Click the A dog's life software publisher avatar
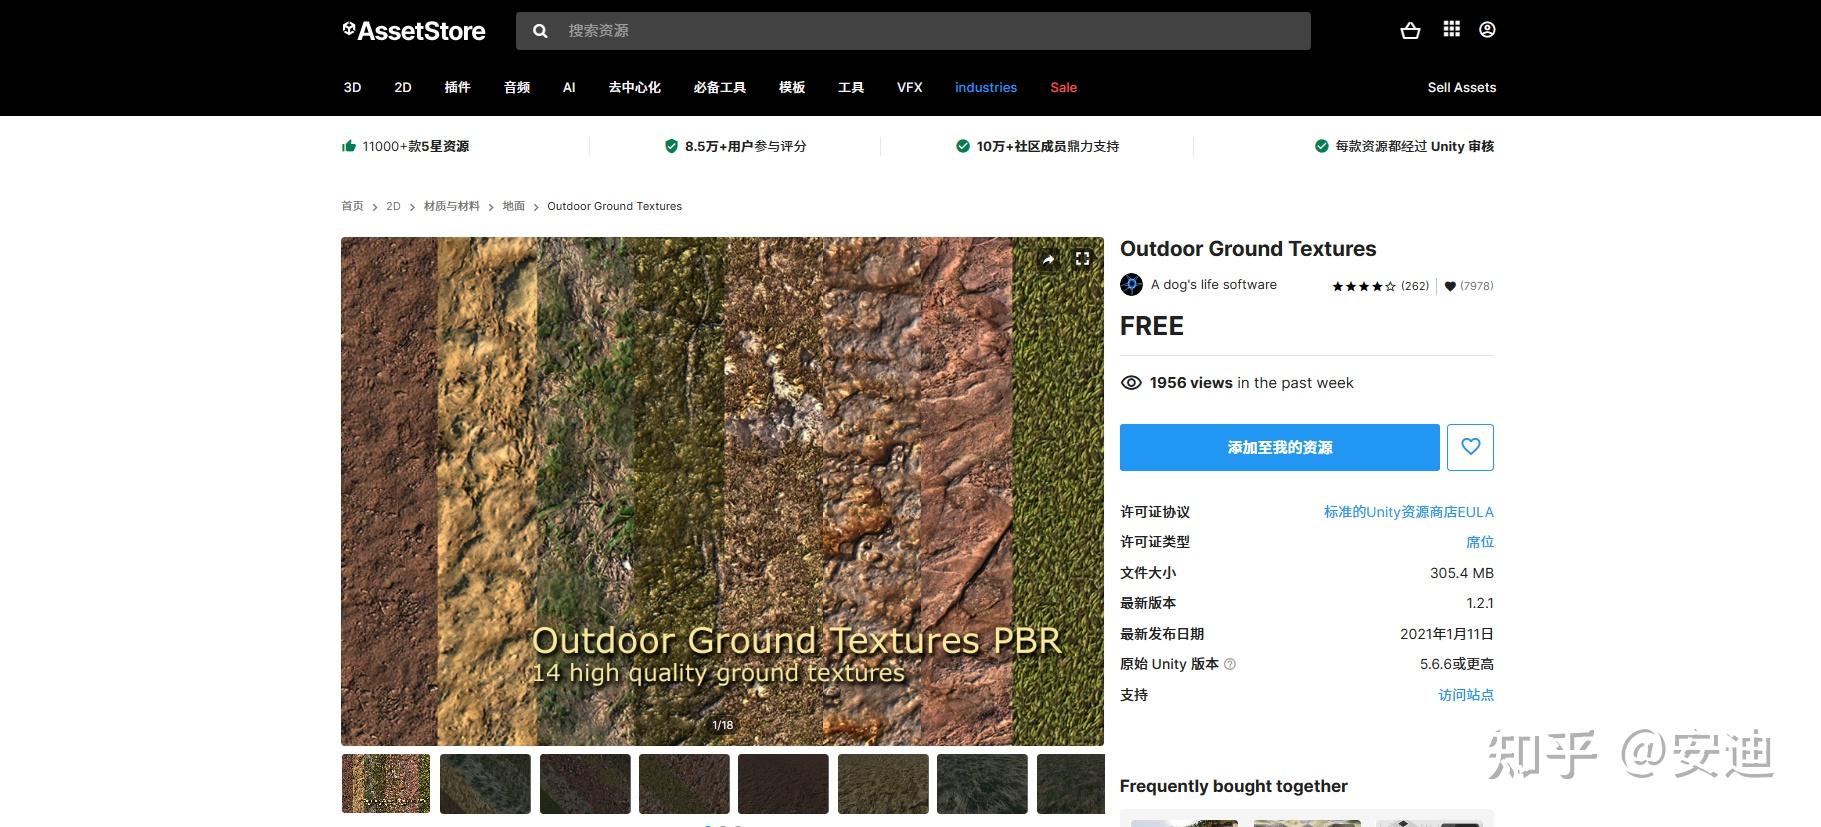The height and width of the screenshot is (827, 1821). [1131, 285]
